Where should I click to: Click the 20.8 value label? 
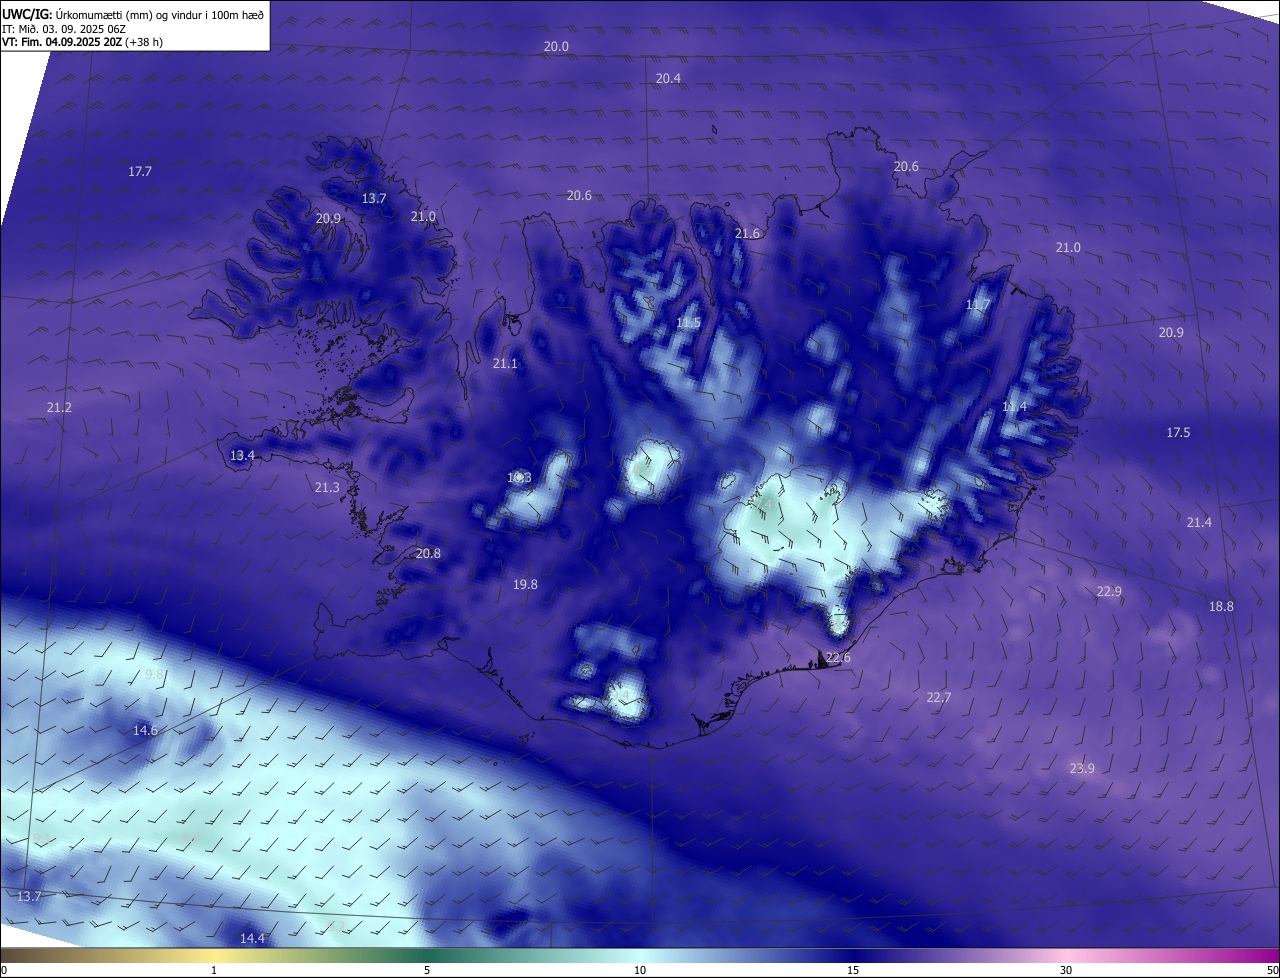(x=428, y=554)
